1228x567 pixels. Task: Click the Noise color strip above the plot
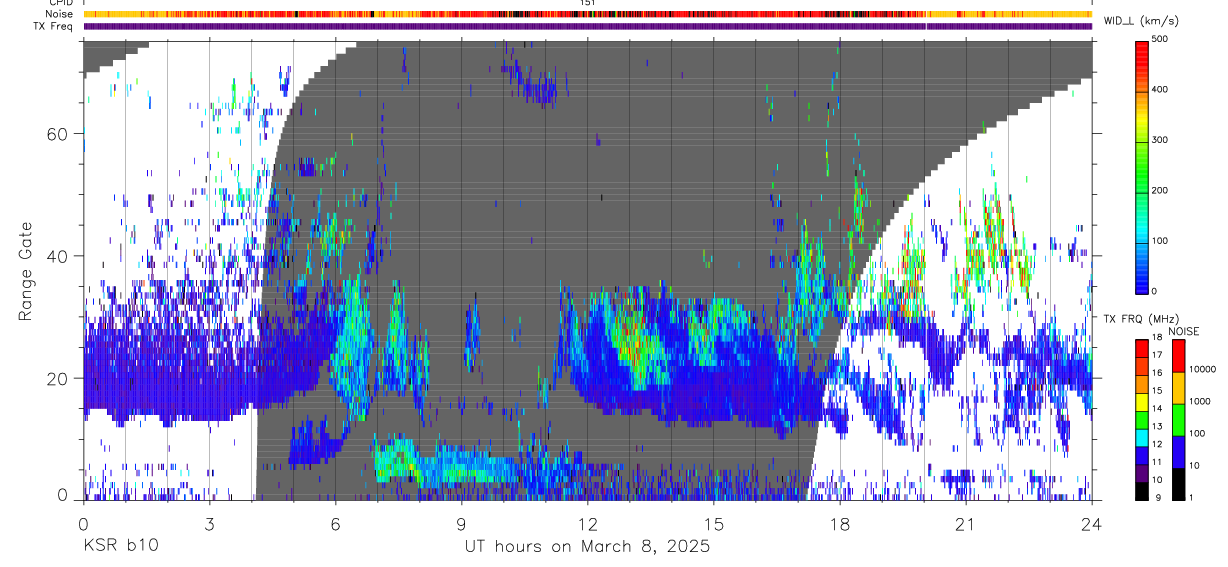588,14
